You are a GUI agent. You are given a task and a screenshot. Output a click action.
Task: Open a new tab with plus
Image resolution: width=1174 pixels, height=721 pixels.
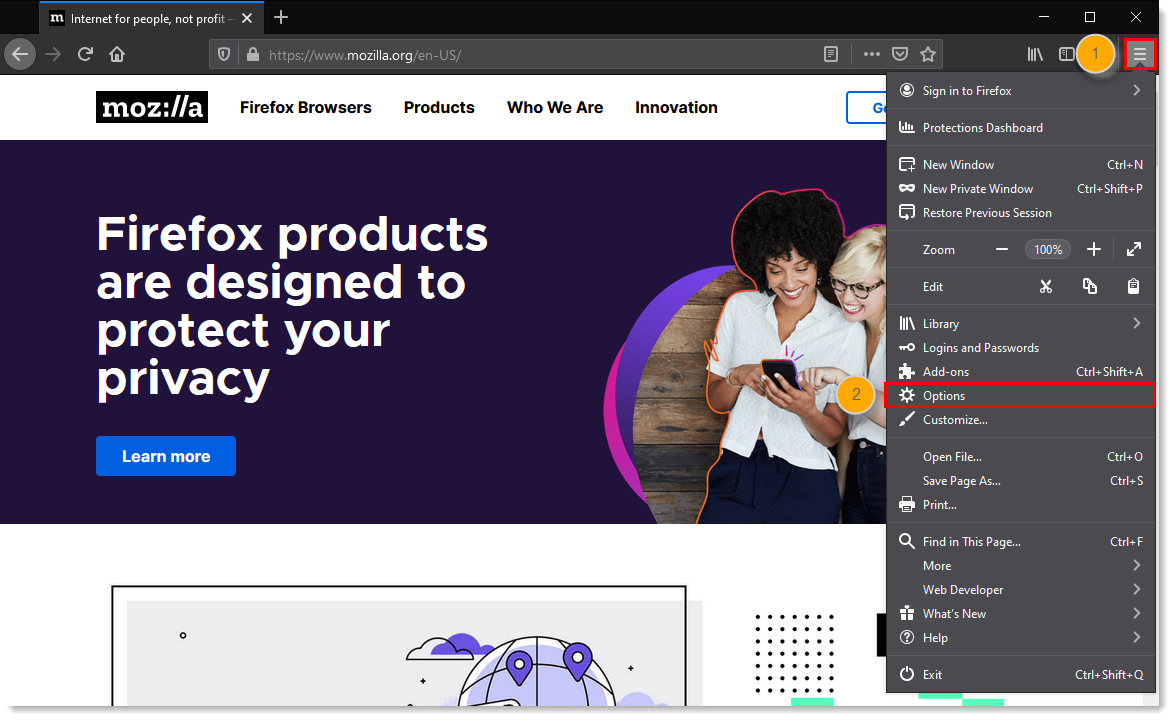tap(281, 17)
